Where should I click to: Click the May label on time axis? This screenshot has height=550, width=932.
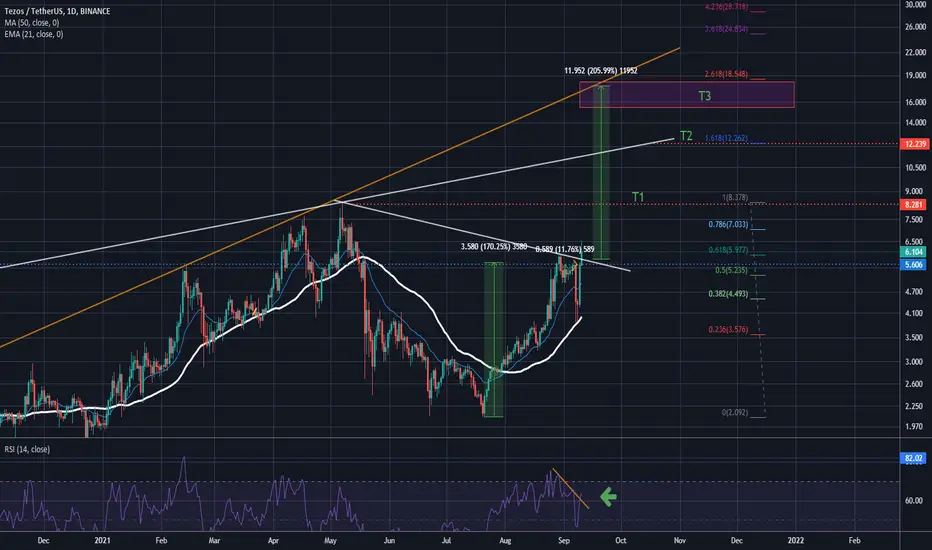(x=330, y=540)
